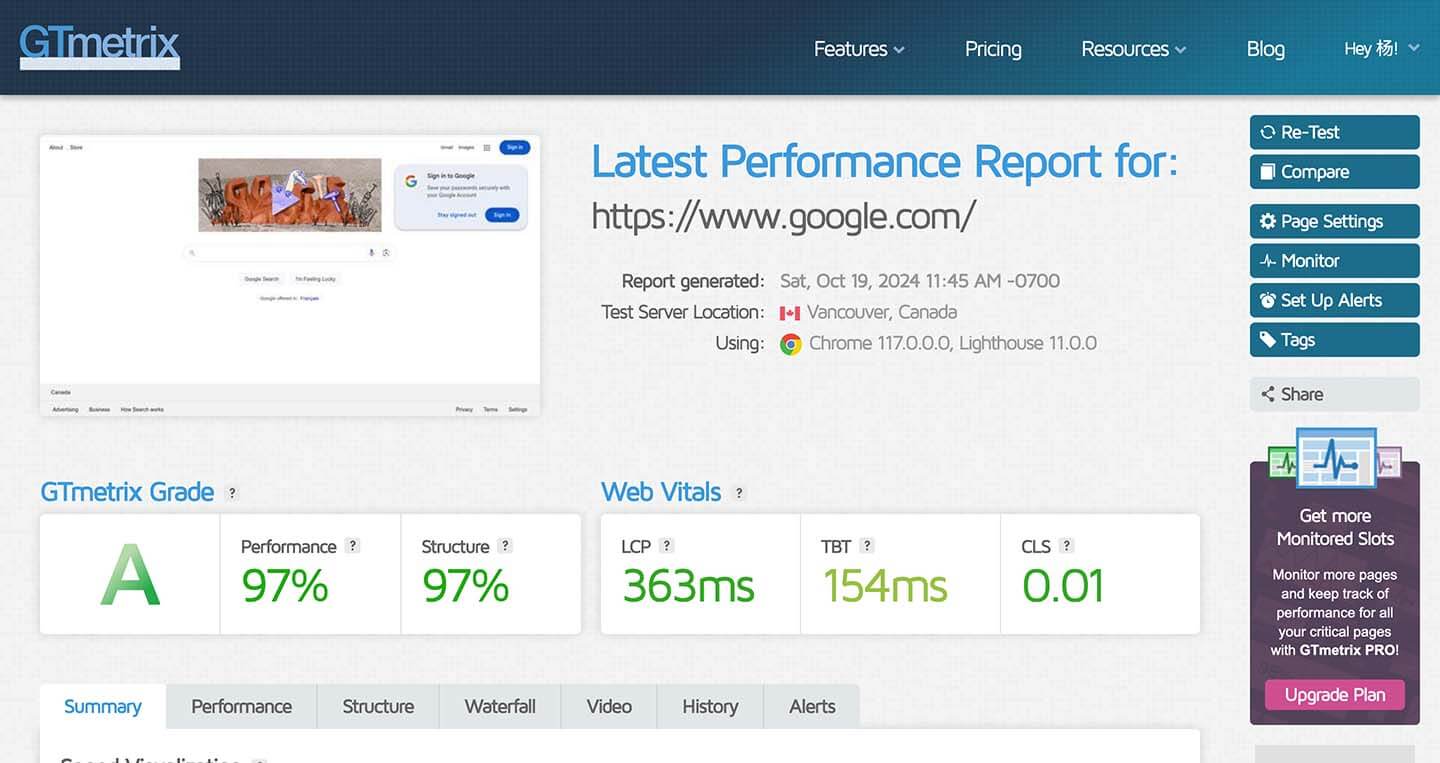The height and width of the screenshot is (763, 1440).
Task: Switch to the Structure tab
Action: pyautogui.click(x=378, y=707)
